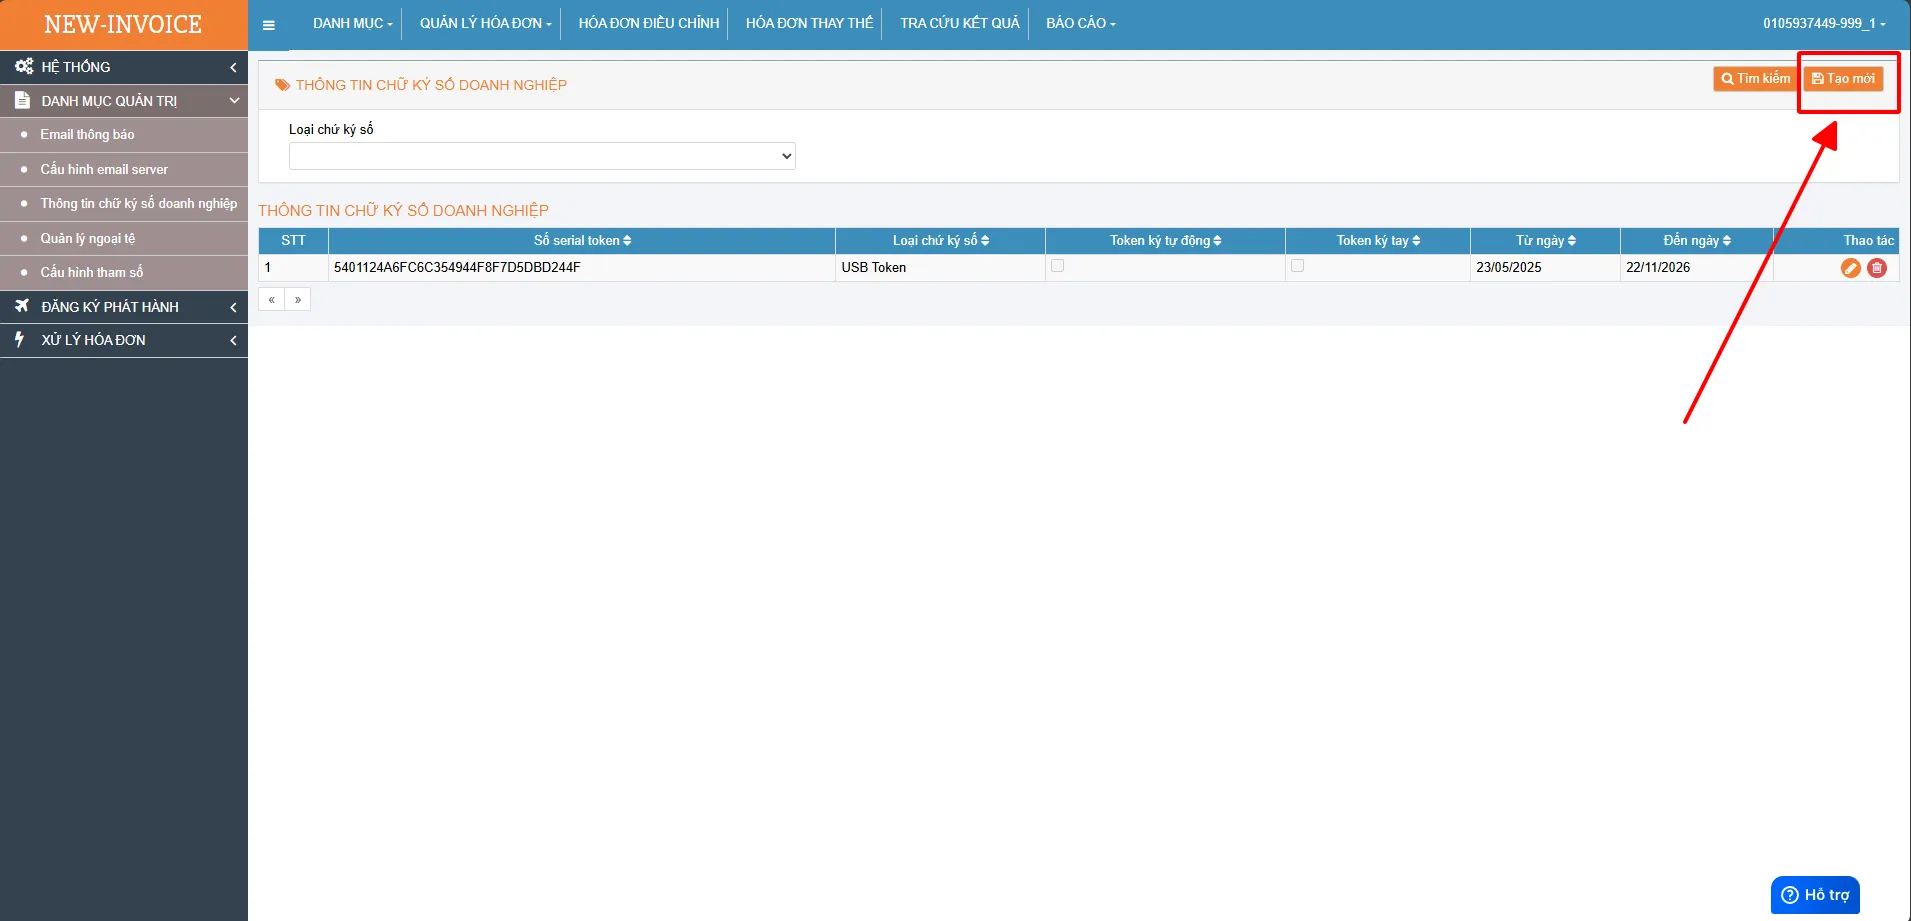1911x921 pixels.
Task: Click the orange edit pencil icon for row 1
Action: pyautogui.click(x=1850, y=268)
